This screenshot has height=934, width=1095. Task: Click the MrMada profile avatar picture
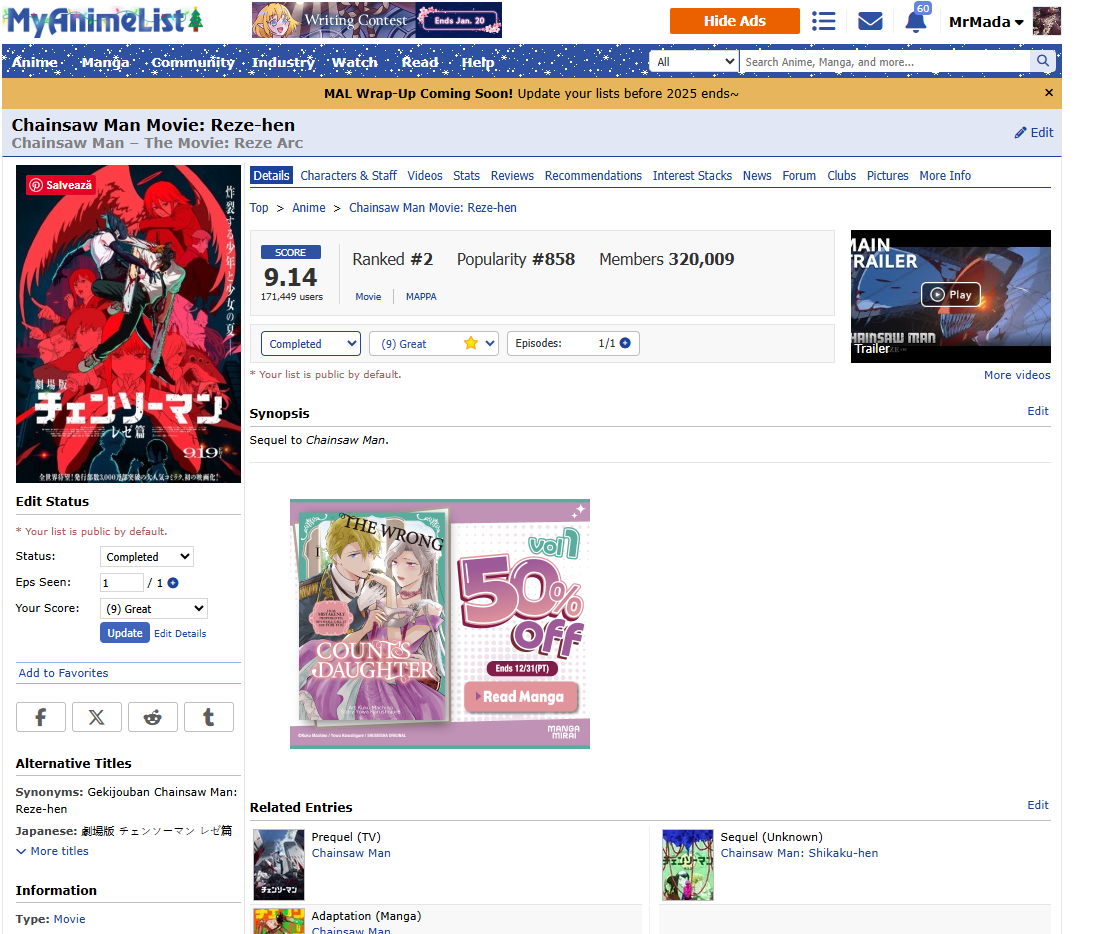1046,21
